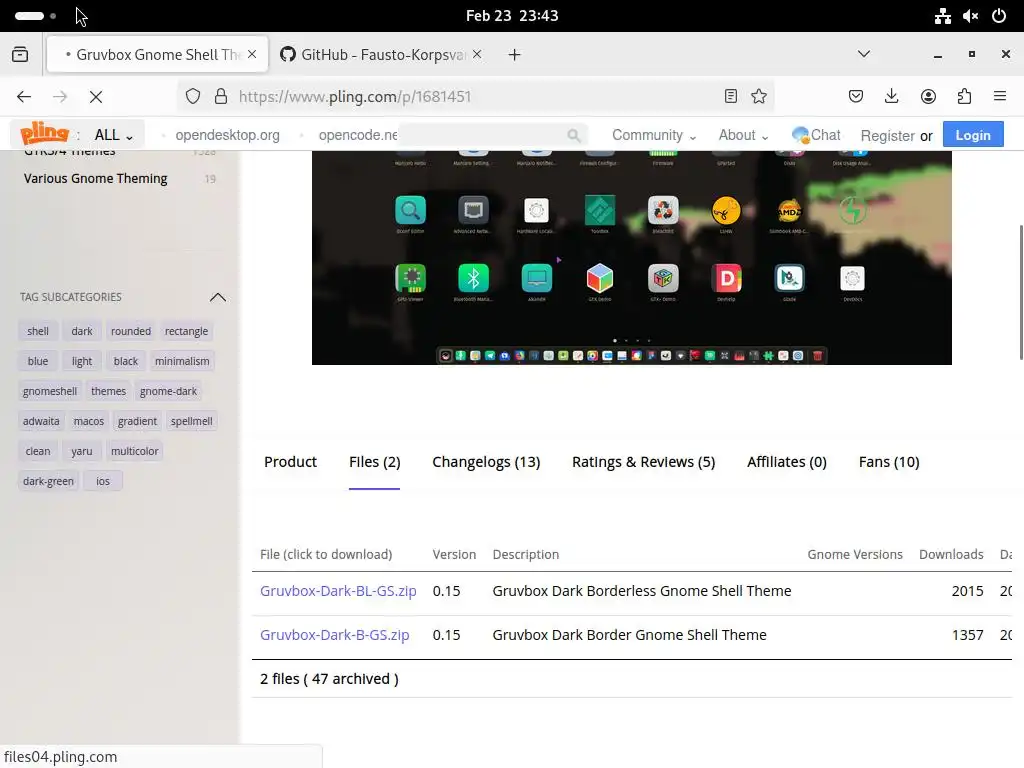Click the Gnome Versions column header
The image size is (1024, 768).
(855, 554)
